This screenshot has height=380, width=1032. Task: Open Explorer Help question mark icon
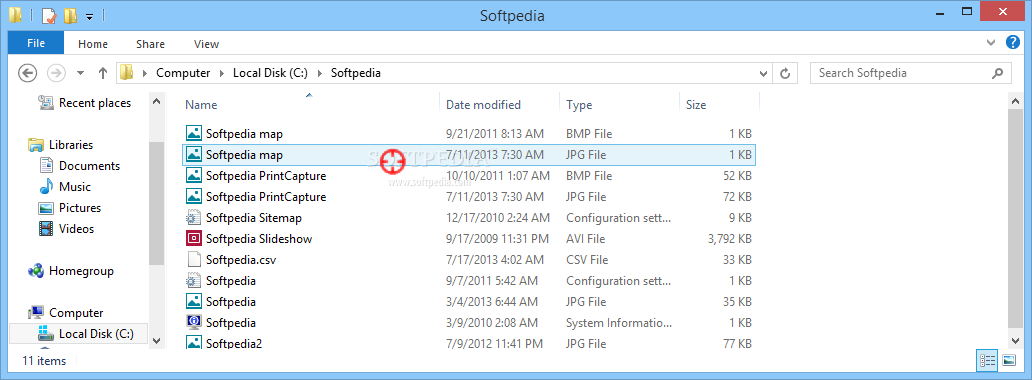pyautogui.click(x=1013, y=43)
